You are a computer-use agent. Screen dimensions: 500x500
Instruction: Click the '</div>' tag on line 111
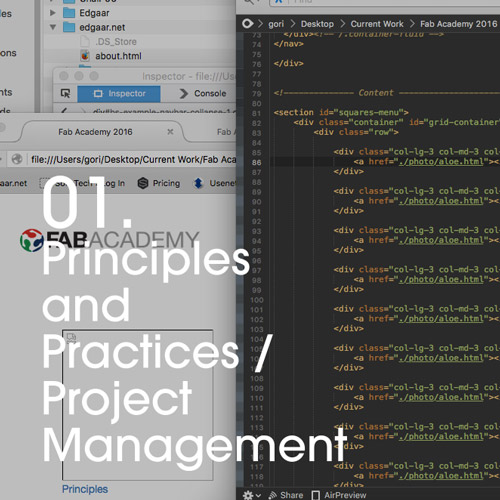click(348, 407)
